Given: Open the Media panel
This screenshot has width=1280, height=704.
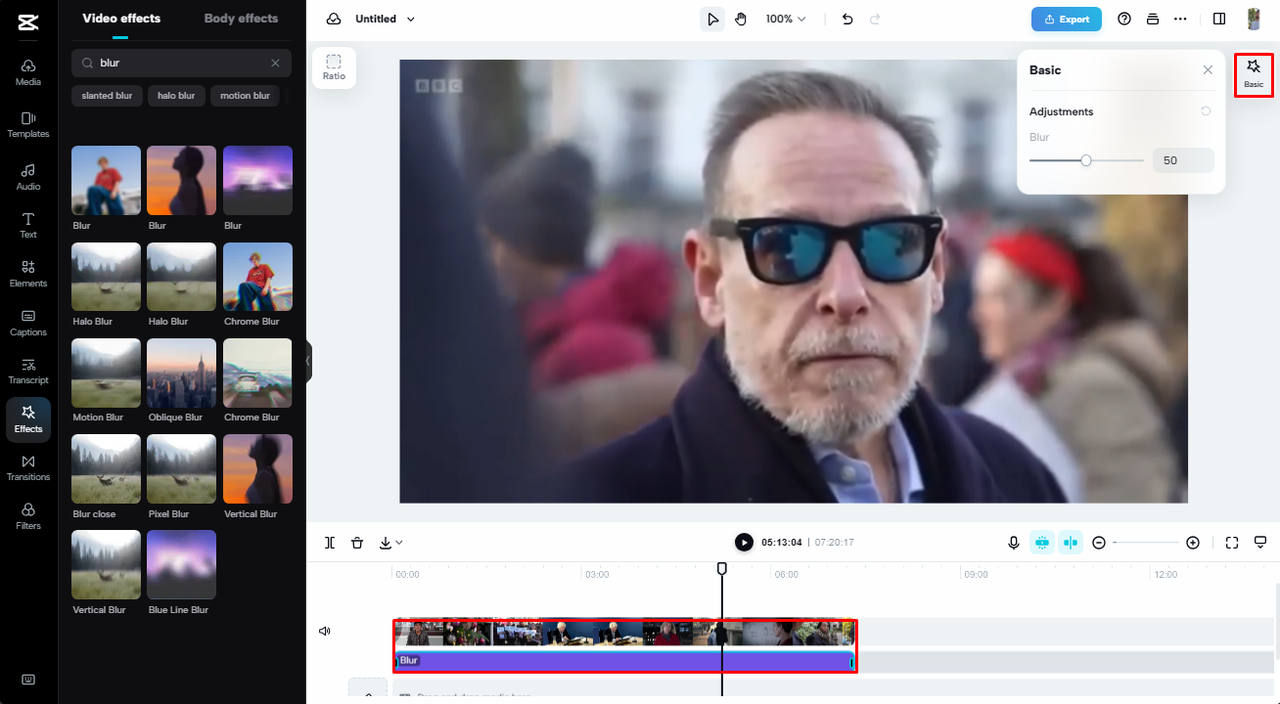Looking at the screenshot, I should click(28, 72).
